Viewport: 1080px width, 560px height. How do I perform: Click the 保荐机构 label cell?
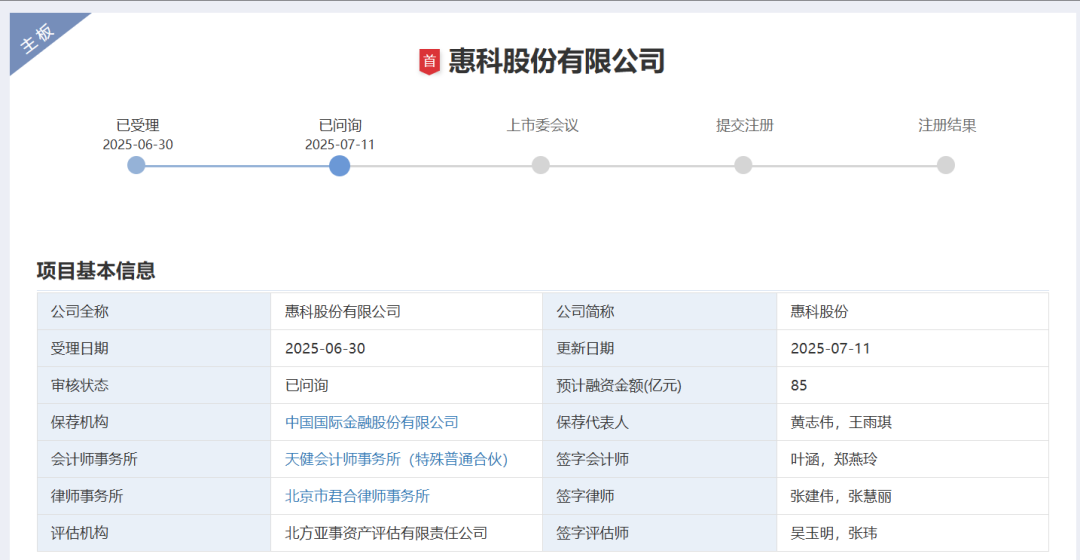(x=154, y=422)
